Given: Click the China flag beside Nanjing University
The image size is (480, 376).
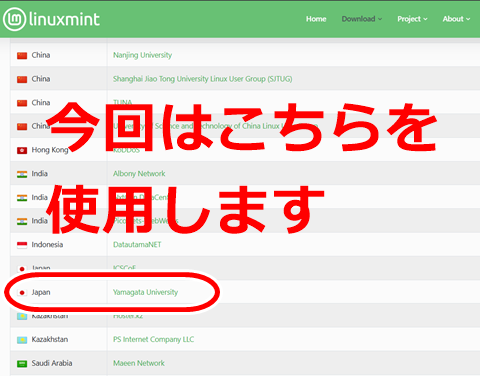Looking at the screenshot, I should click(x=22, y=55).
